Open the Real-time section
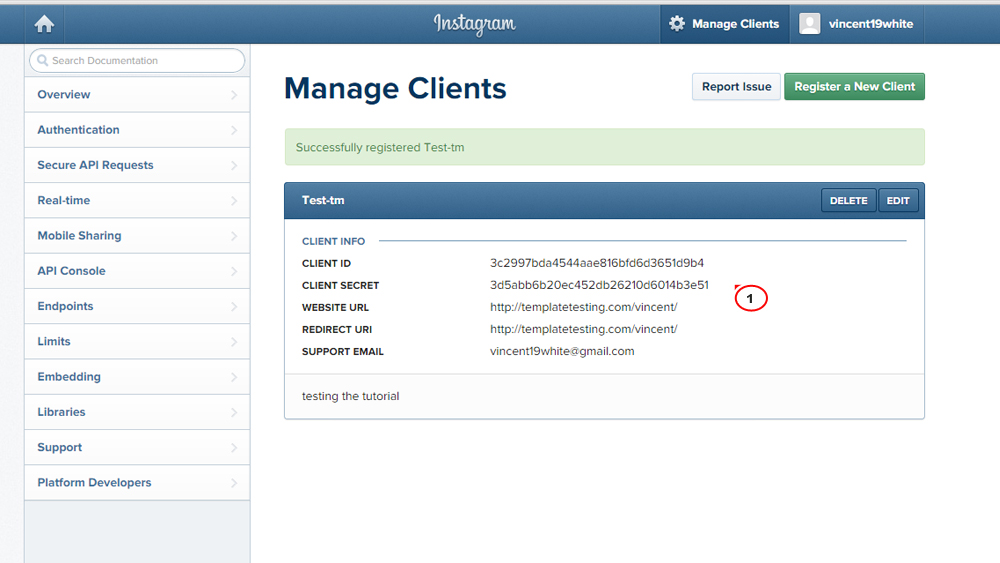1000x563 pixels. pyautogui.click(x=137, y=200)
